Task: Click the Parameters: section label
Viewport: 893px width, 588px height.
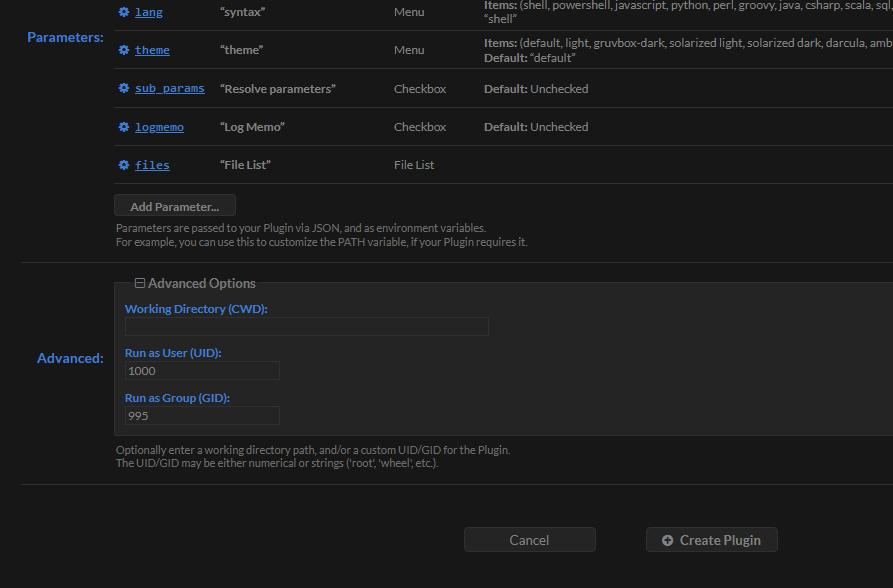Action: click(65, 38)
